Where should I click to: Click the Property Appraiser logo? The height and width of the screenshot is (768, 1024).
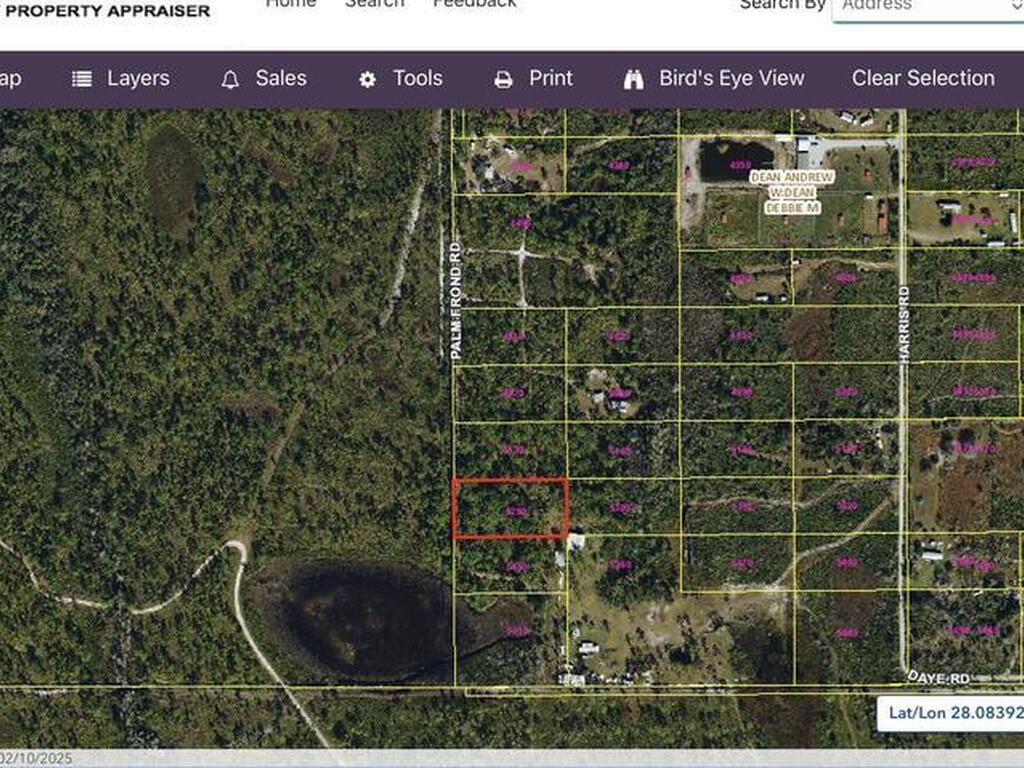tap(108, 10)
